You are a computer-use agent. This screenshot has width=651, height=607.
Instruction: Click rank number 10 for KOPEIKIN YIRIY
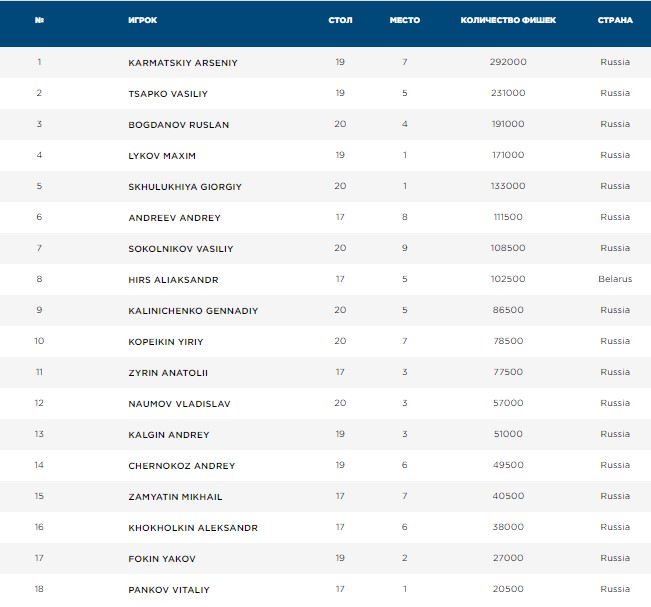point(39,341)
